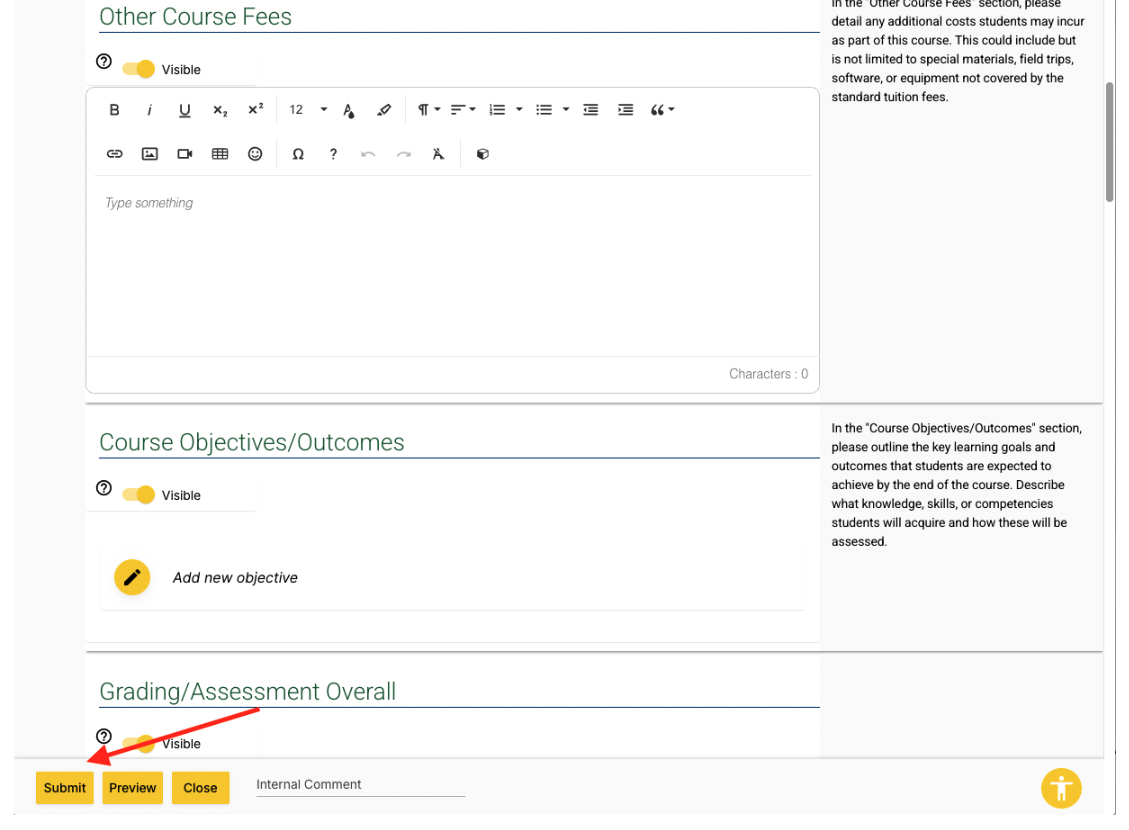Click the pencil icon to add objective
Screen dimensions: 1129x830
132,578
